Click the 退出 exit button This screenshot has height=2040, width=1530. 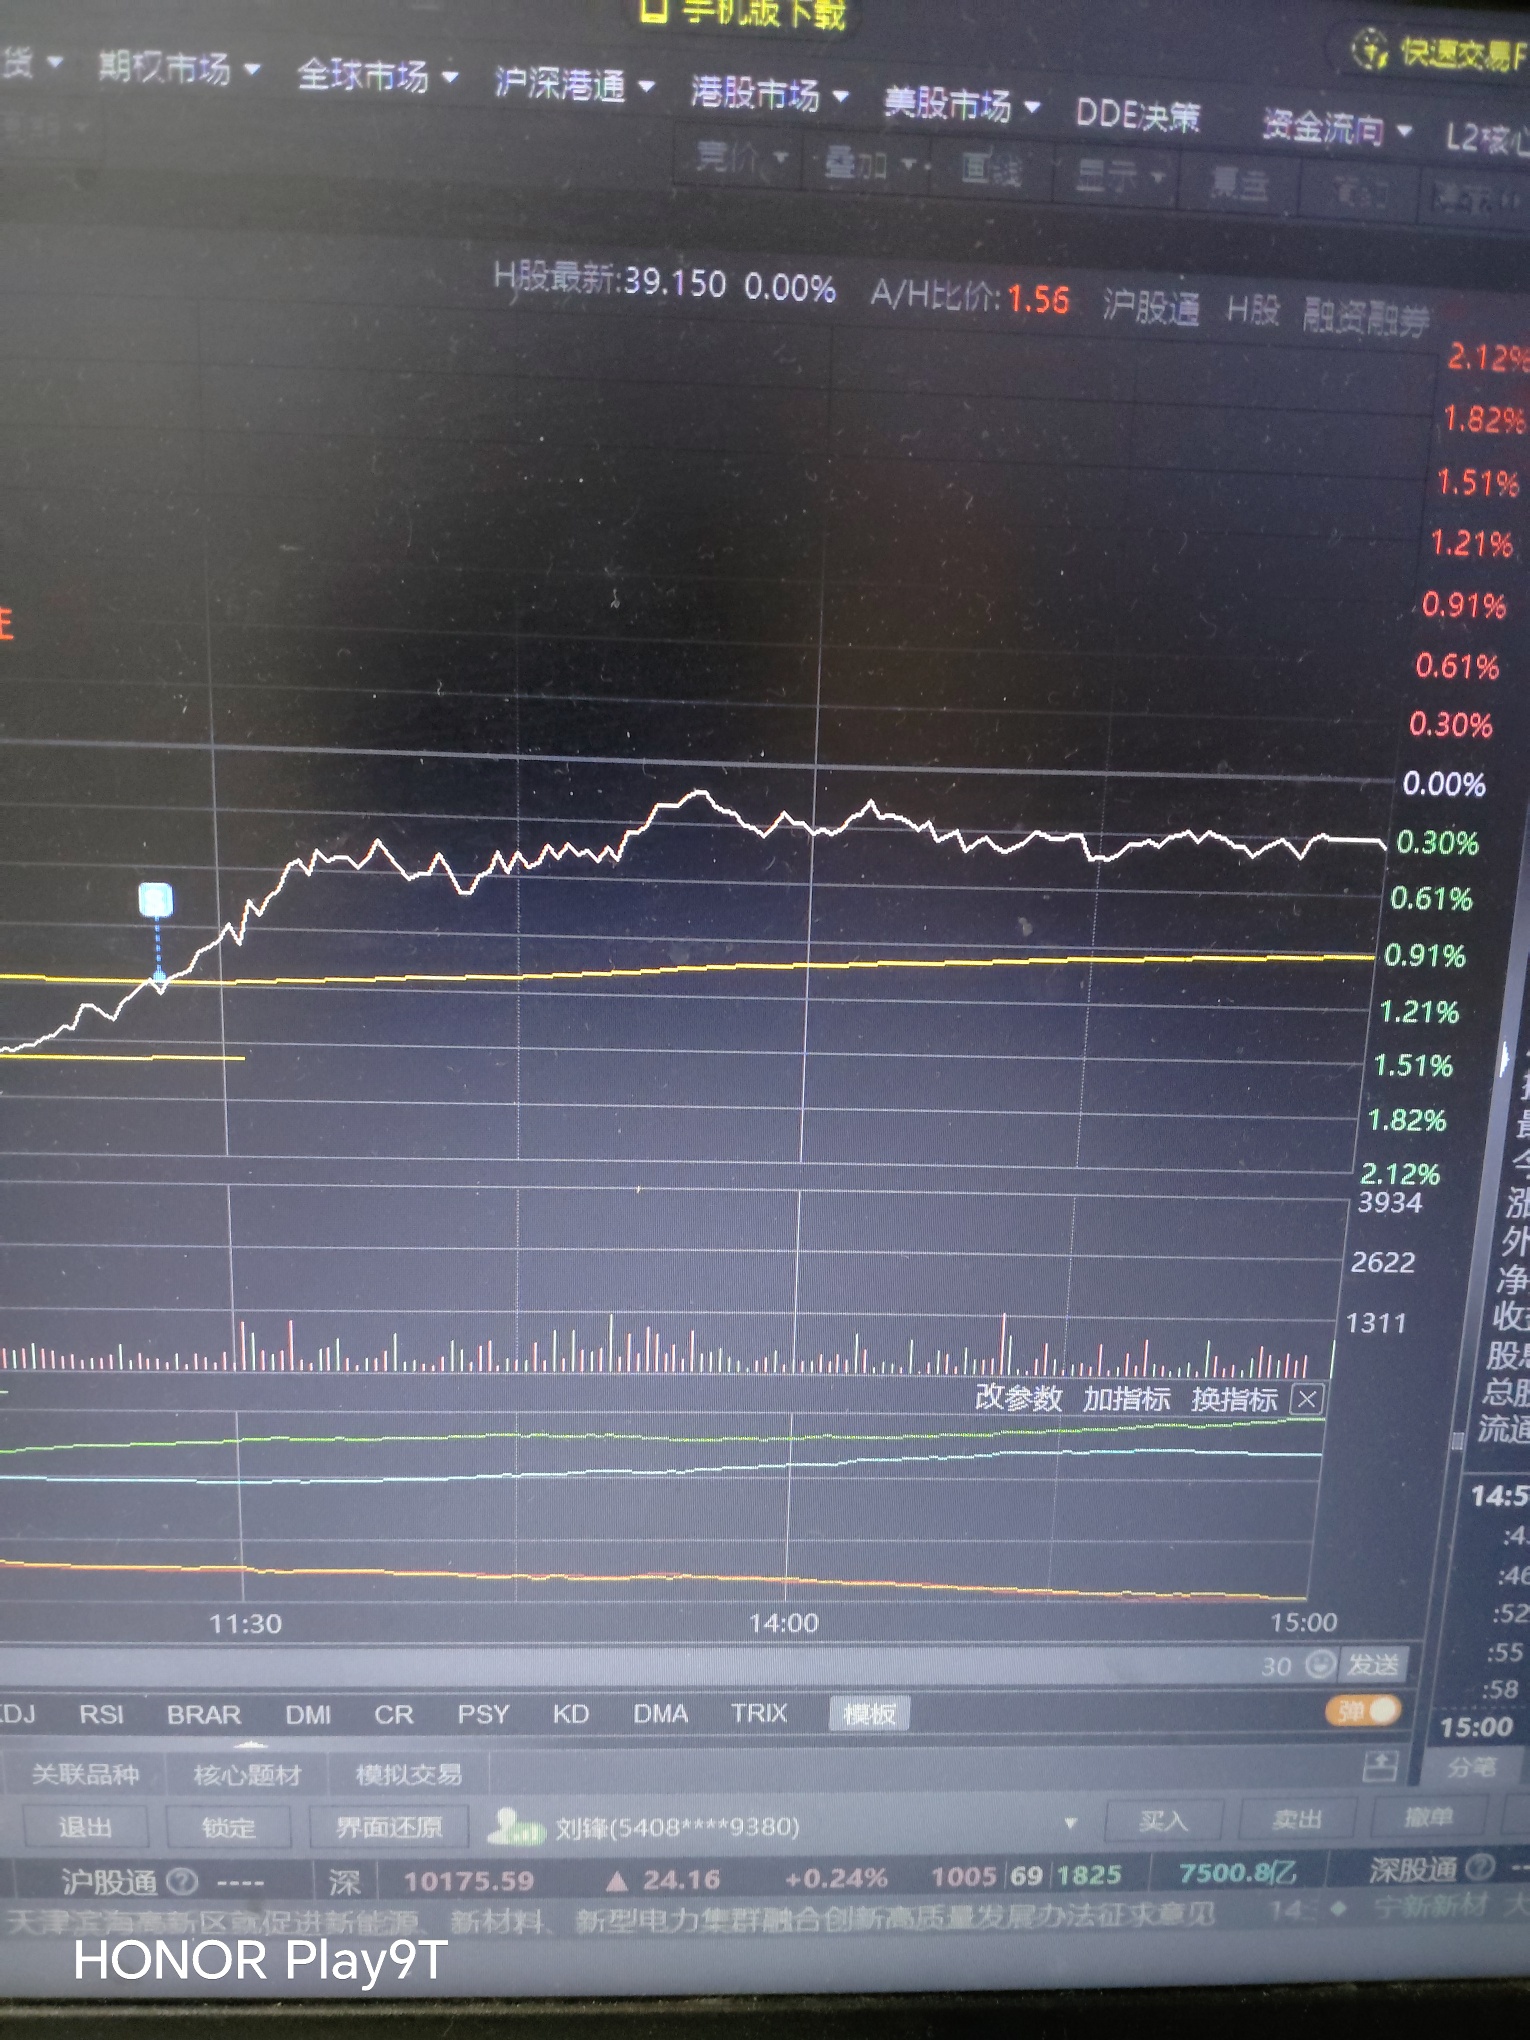85,1827
